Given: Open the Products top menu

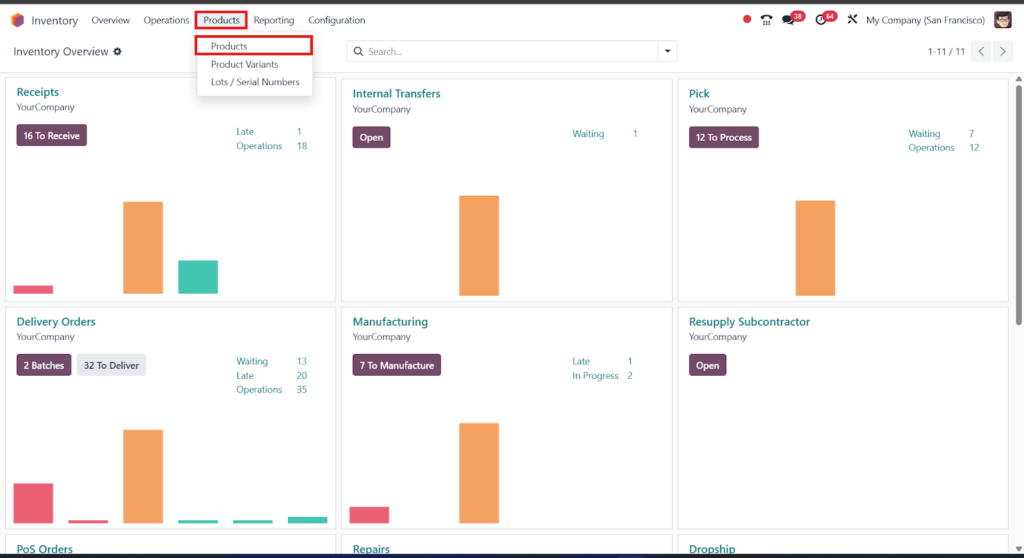Looking at the screenshot, I should [221, 20].
